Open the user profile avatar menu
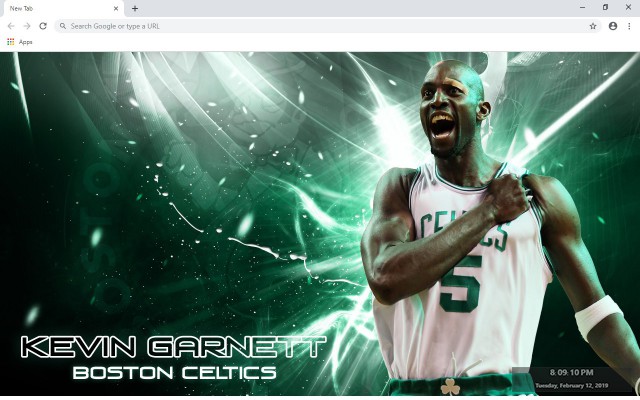 click(613, 26)
